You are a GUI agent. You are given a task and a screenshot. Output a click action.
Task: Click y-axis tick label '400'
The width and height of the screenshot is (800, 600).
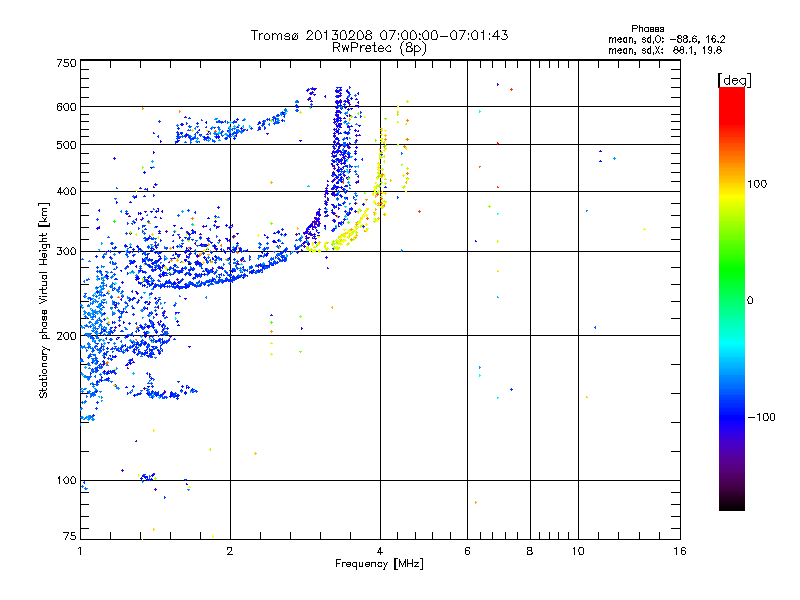point(66,191)
